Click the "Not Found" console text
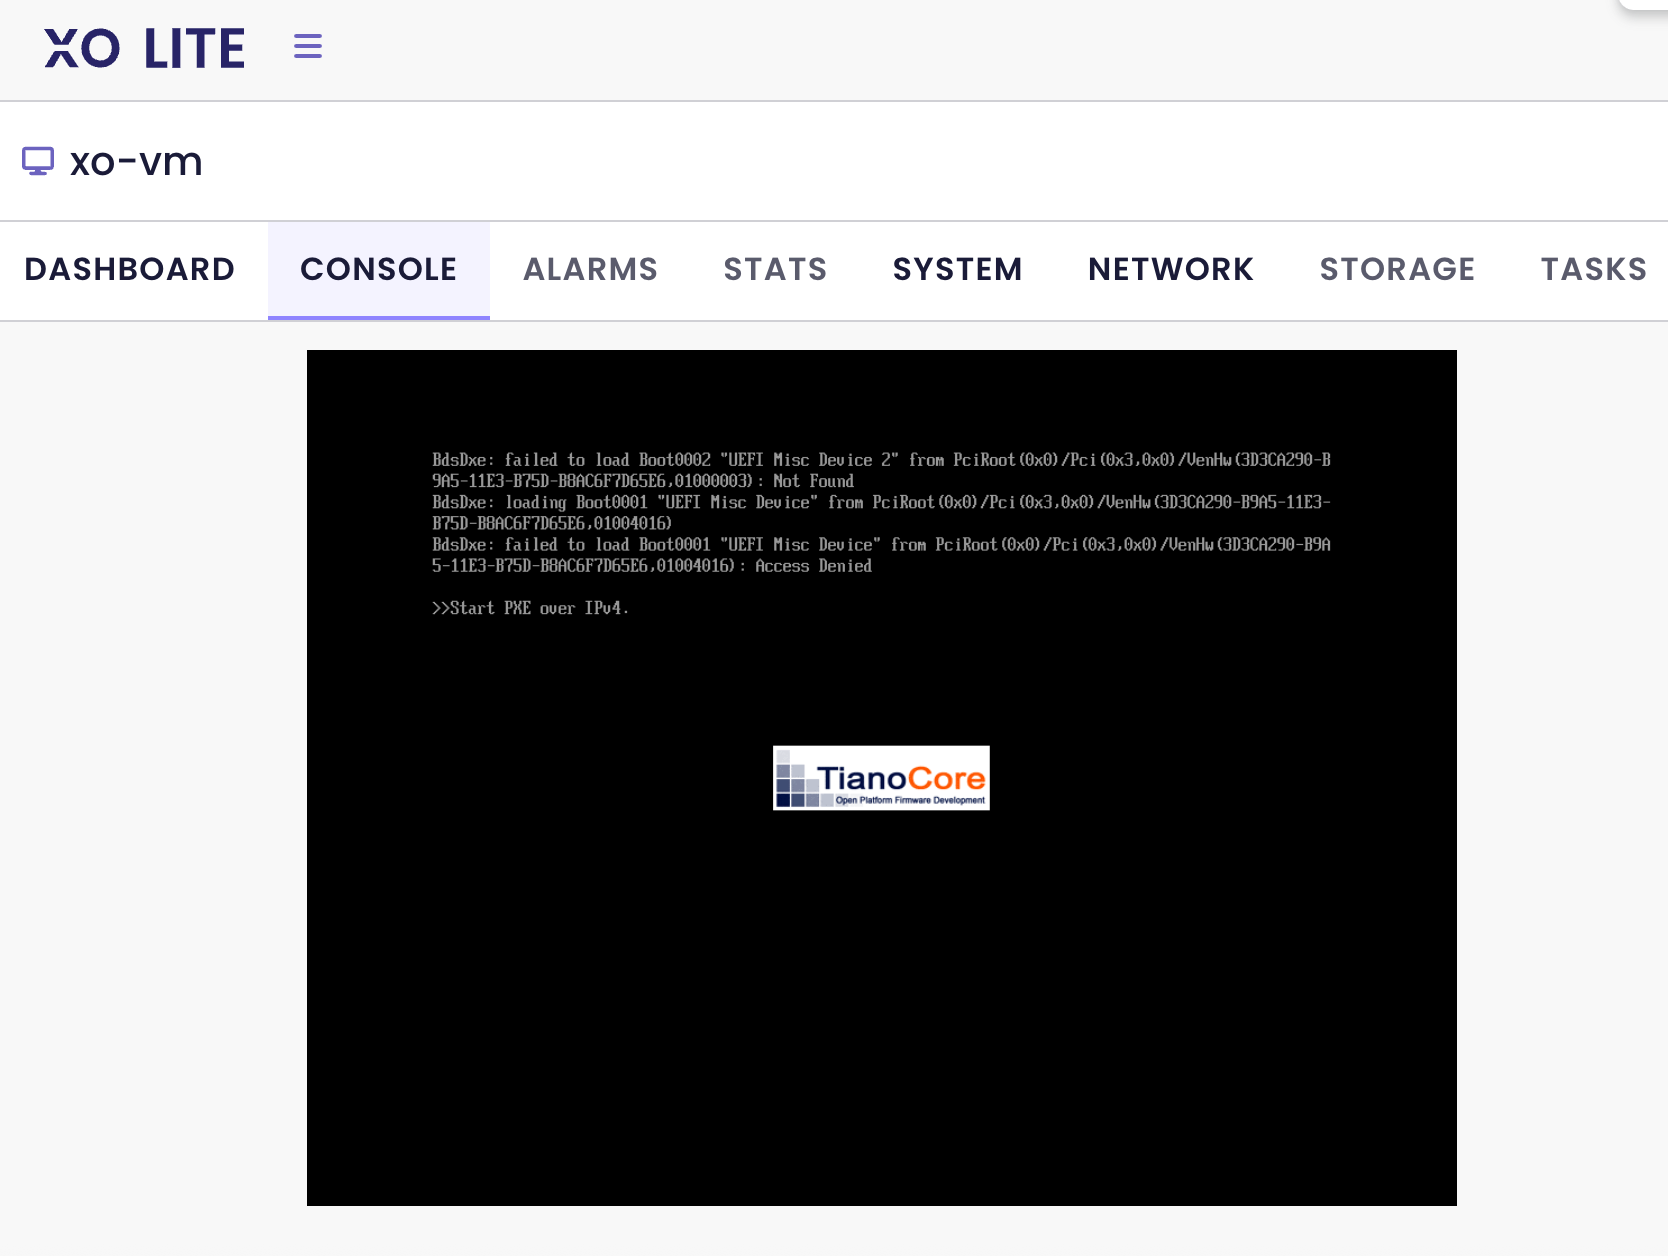The width and height of the screenshot is (1668, 1256). [x=813, y=481]
